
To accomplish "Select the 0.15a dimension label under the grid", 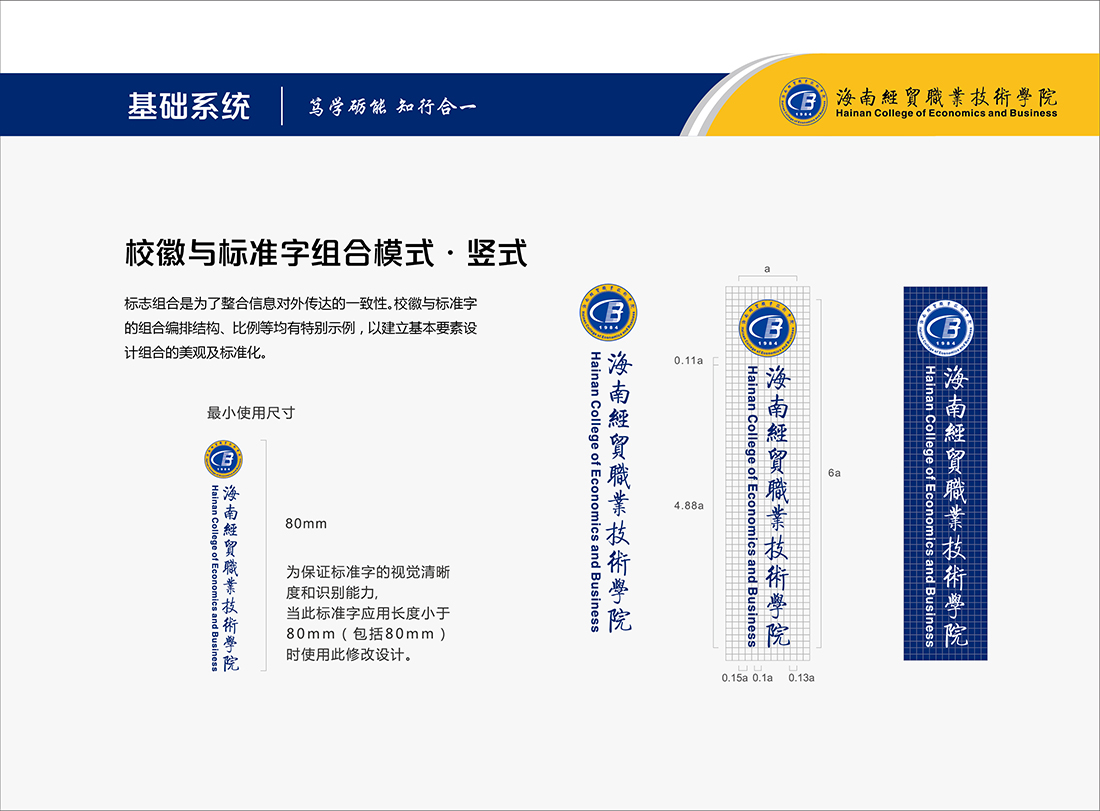I will tap(735, 678).
